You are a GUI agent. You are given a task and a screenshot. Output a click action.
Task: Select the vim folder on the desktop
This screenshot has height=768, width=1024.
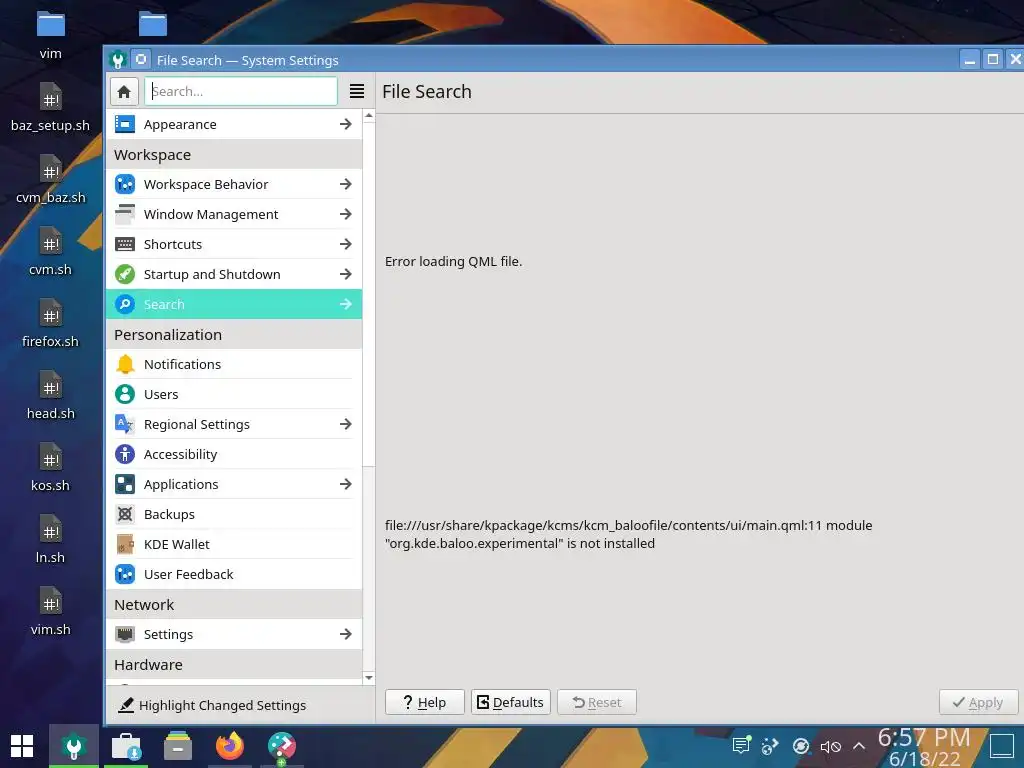point(50,36)
